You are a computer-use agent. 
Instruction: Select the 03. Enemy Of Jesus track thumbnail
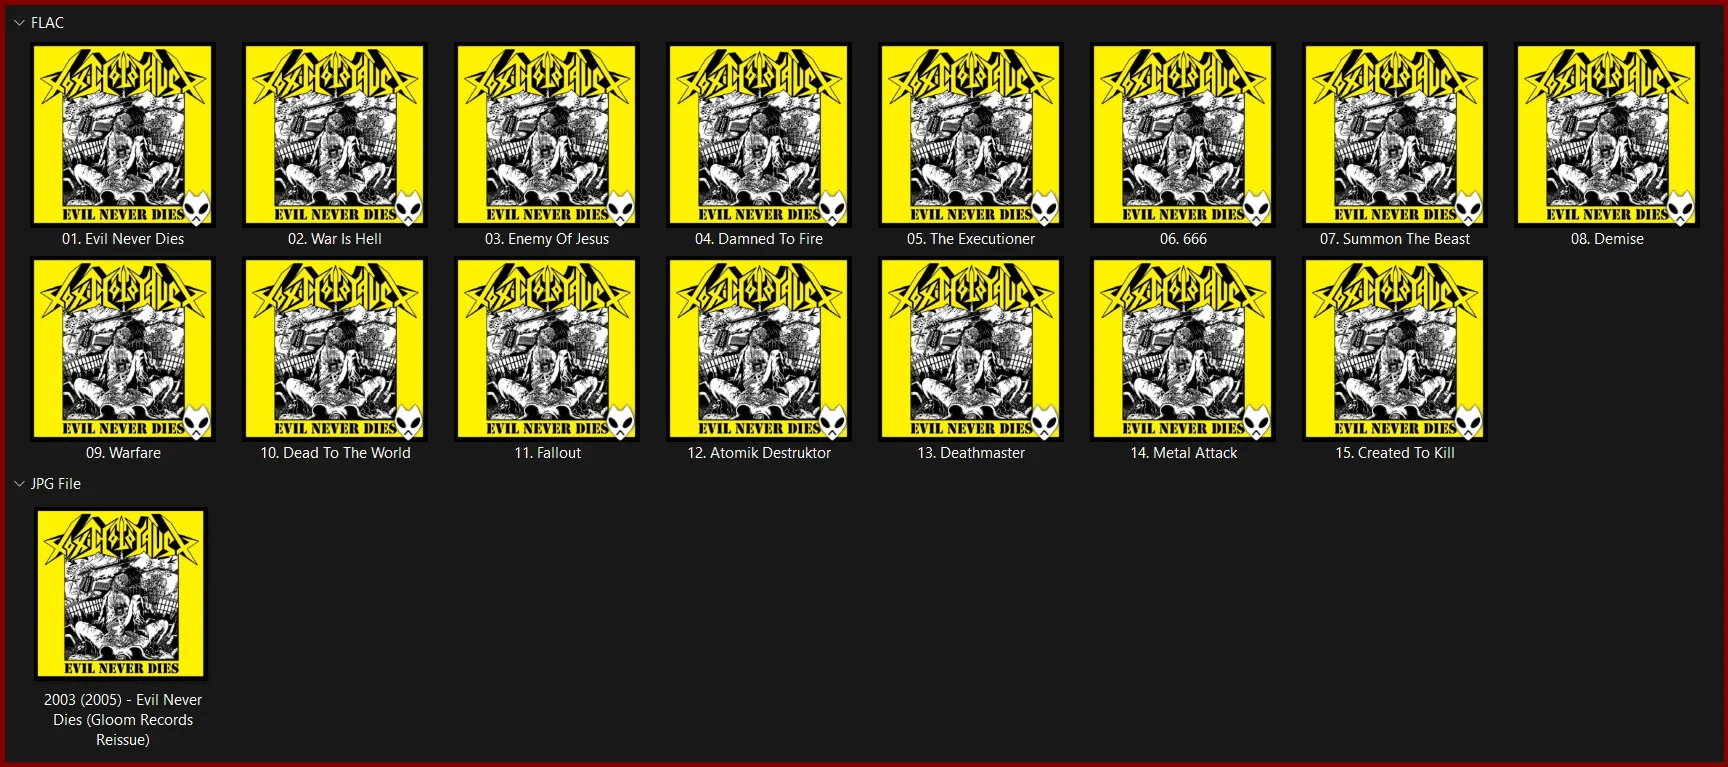coord(547,135)
